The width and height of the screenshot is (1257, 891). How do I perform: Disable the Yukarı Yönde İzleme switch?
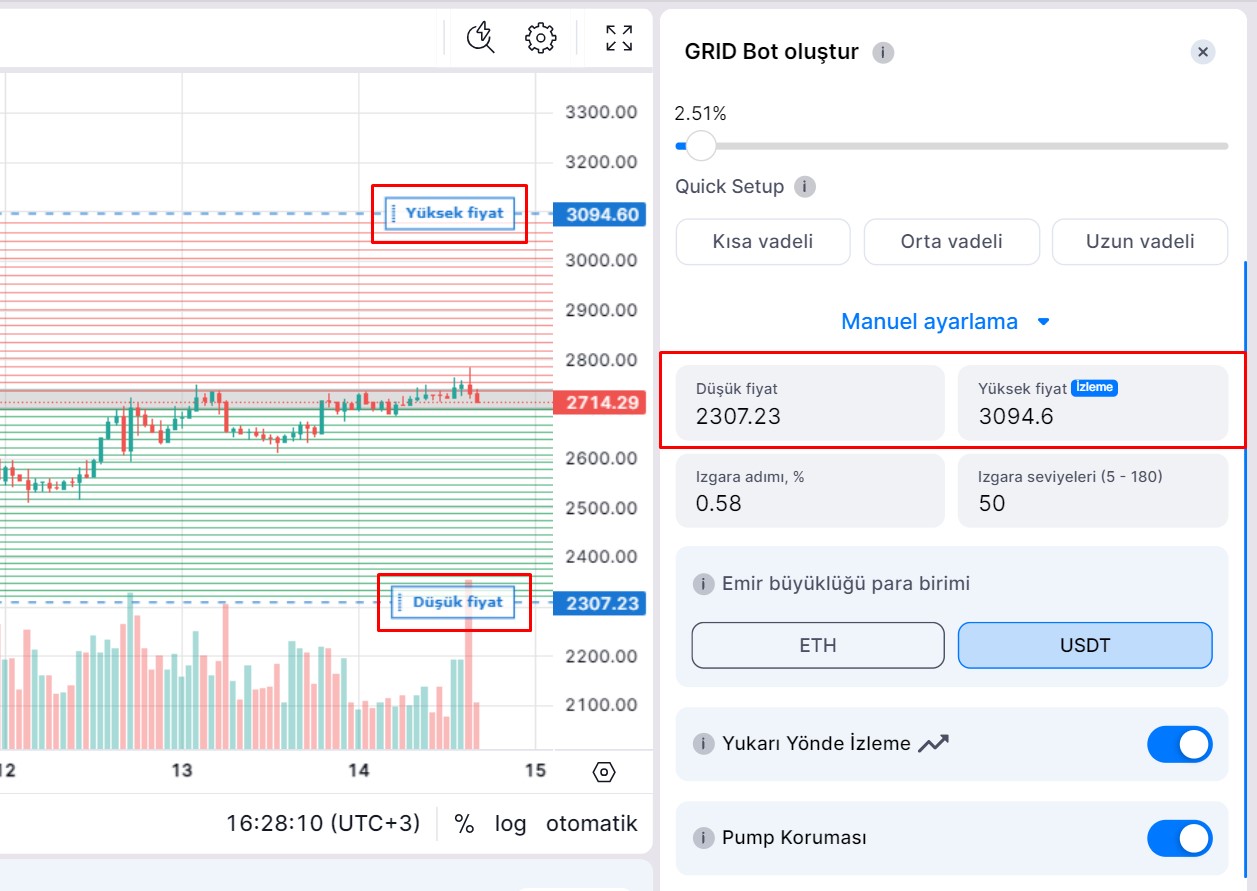pyautogui.click(x=1179, y=745)
